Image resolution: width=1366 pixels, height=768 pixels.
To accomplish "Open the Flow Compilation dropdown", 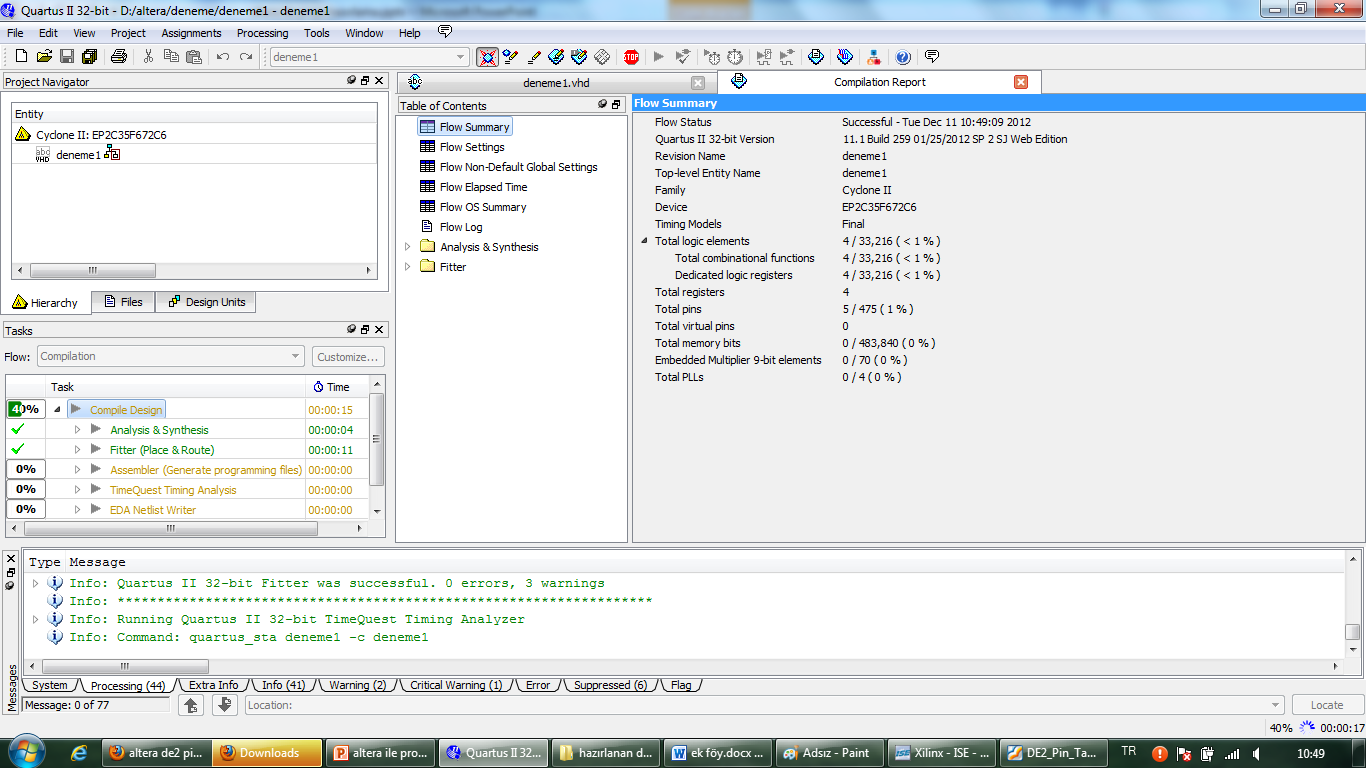I will pyautogui.click(x=170, y=356).
